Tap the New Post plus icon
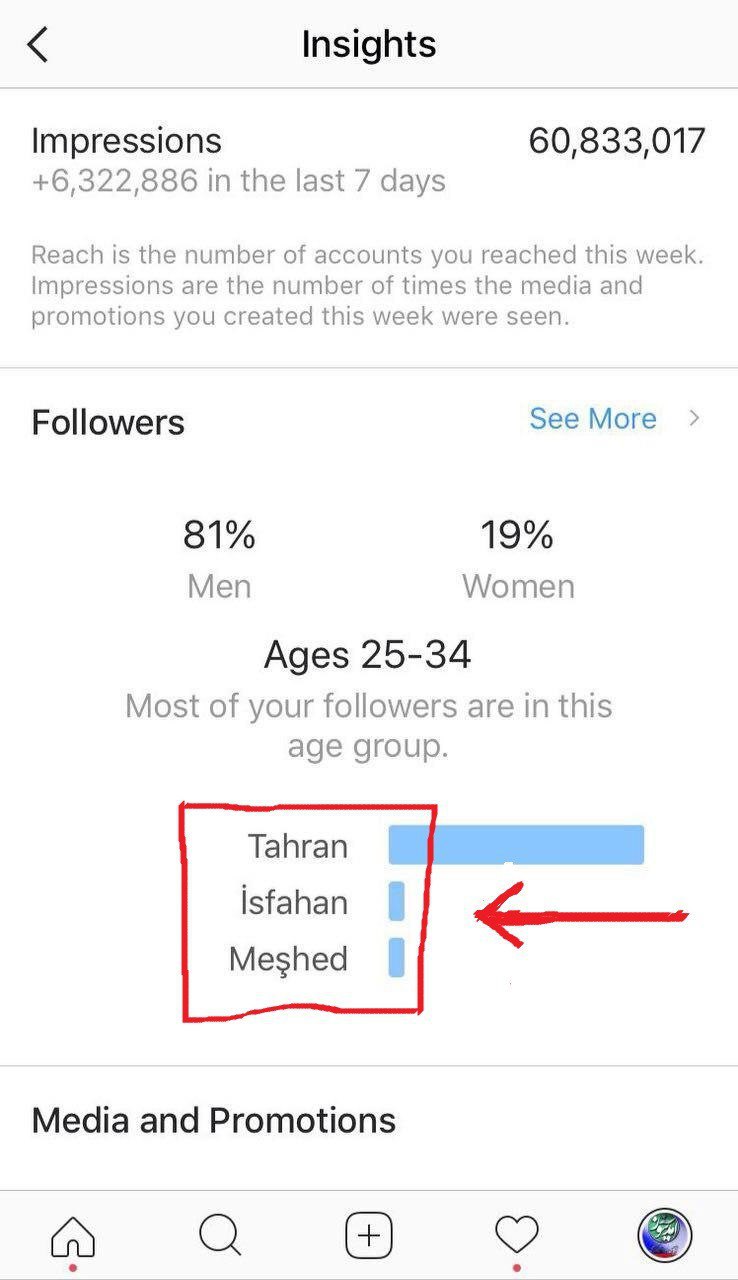 368,1236
